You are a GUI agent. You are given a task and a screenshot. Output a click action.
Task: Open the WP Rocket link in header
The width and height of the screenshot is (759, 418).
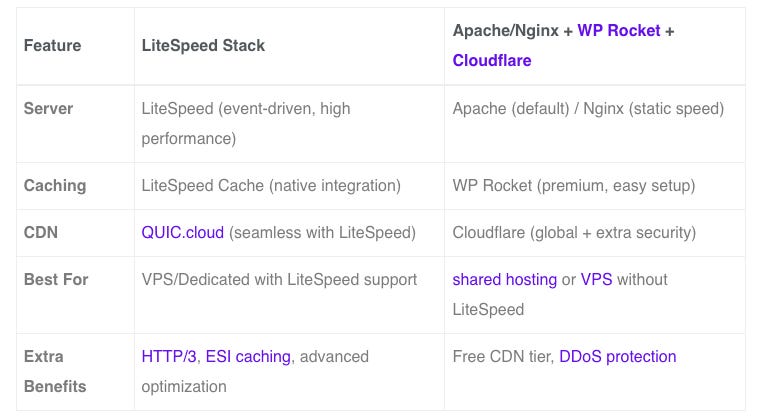(619, 30)
